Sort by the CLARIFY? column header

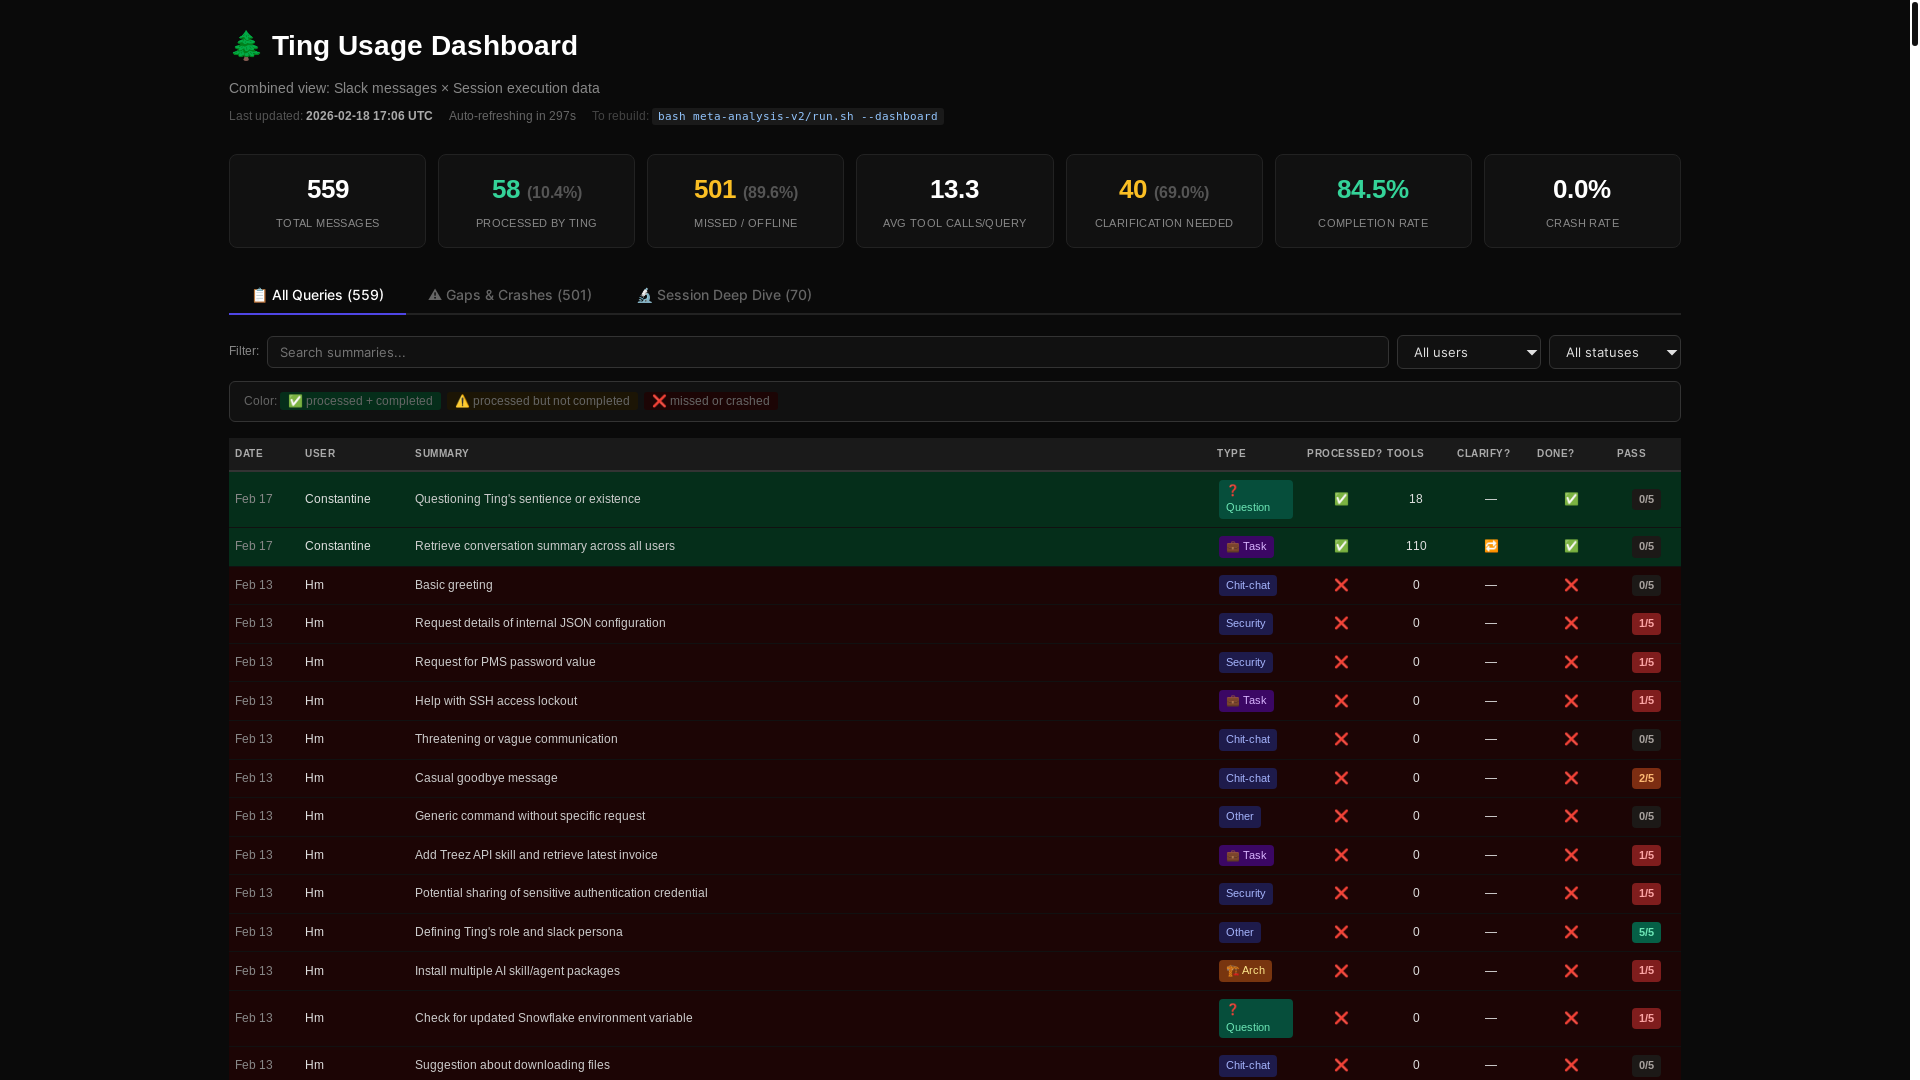[1483, 454]
